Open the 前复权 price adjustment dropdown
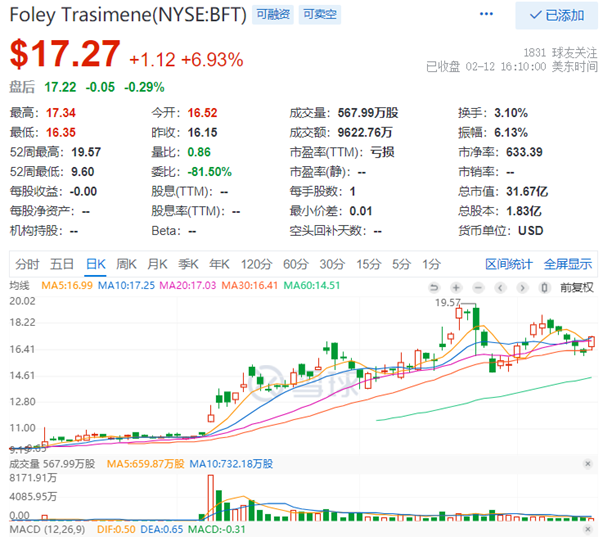Viewport: 603px width, 537px height. [x=576, y=287]
